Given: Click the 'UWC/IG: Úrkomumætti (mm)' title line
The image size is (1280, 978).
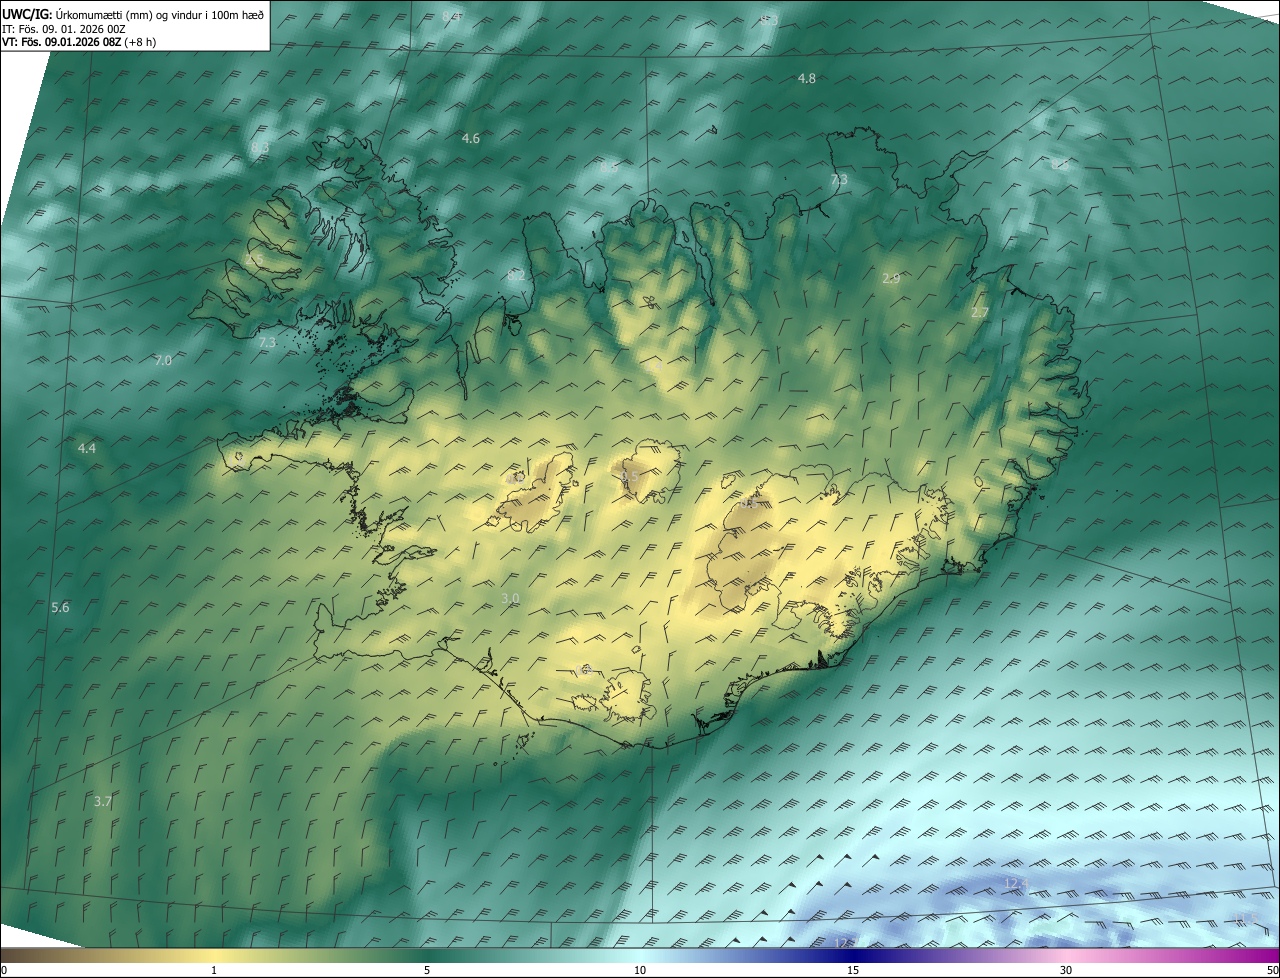Looking at the screenshot, I should [133, 15].
